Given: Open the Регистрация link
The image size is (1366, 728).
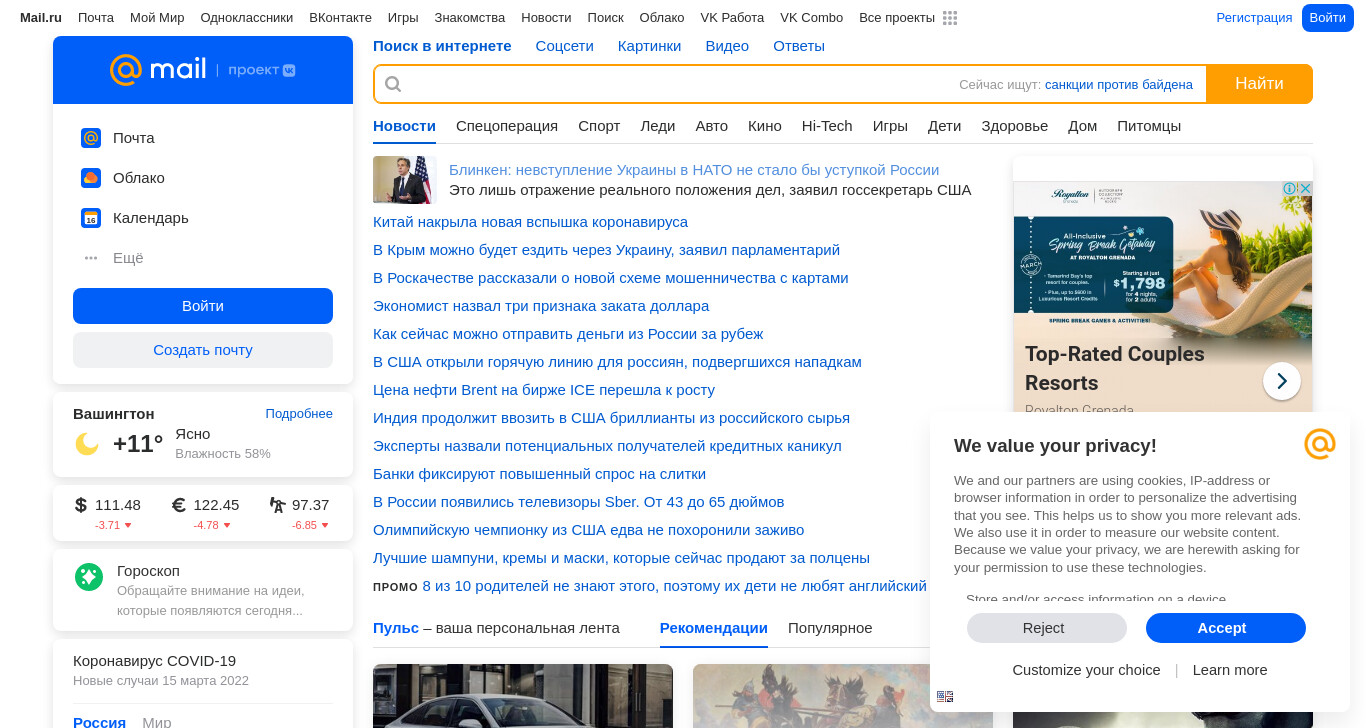Looking at the screenshot, I should tap(1254, 18).
